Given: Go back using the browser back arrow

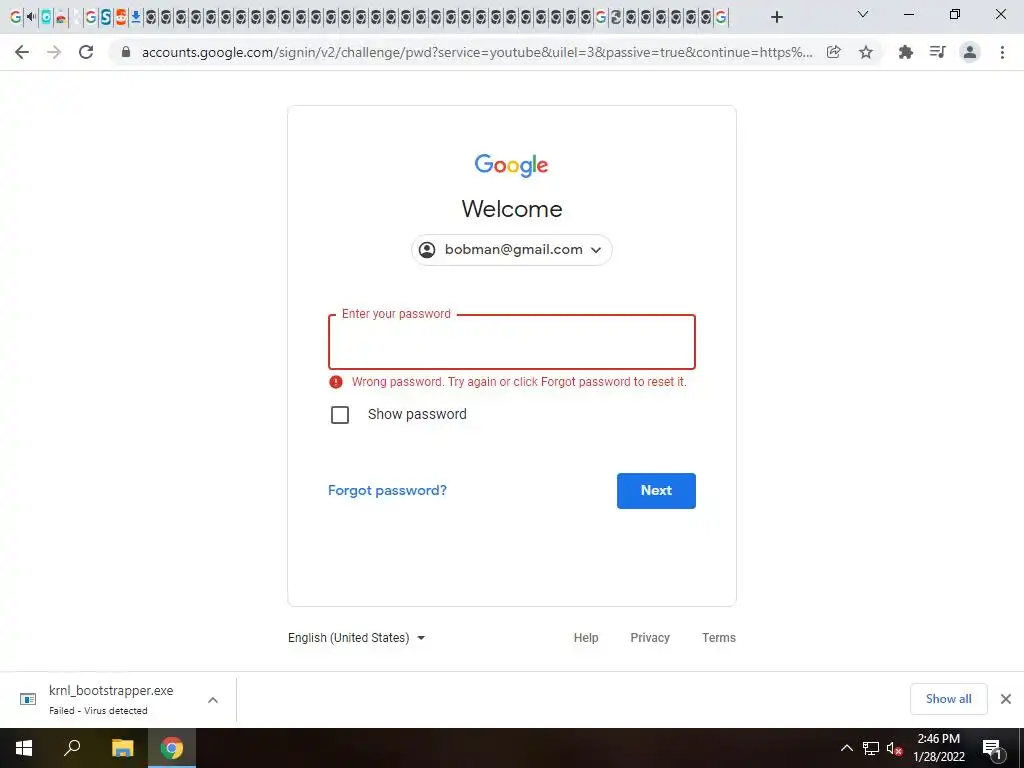Looking at the screenshot, I should [22, 52].
